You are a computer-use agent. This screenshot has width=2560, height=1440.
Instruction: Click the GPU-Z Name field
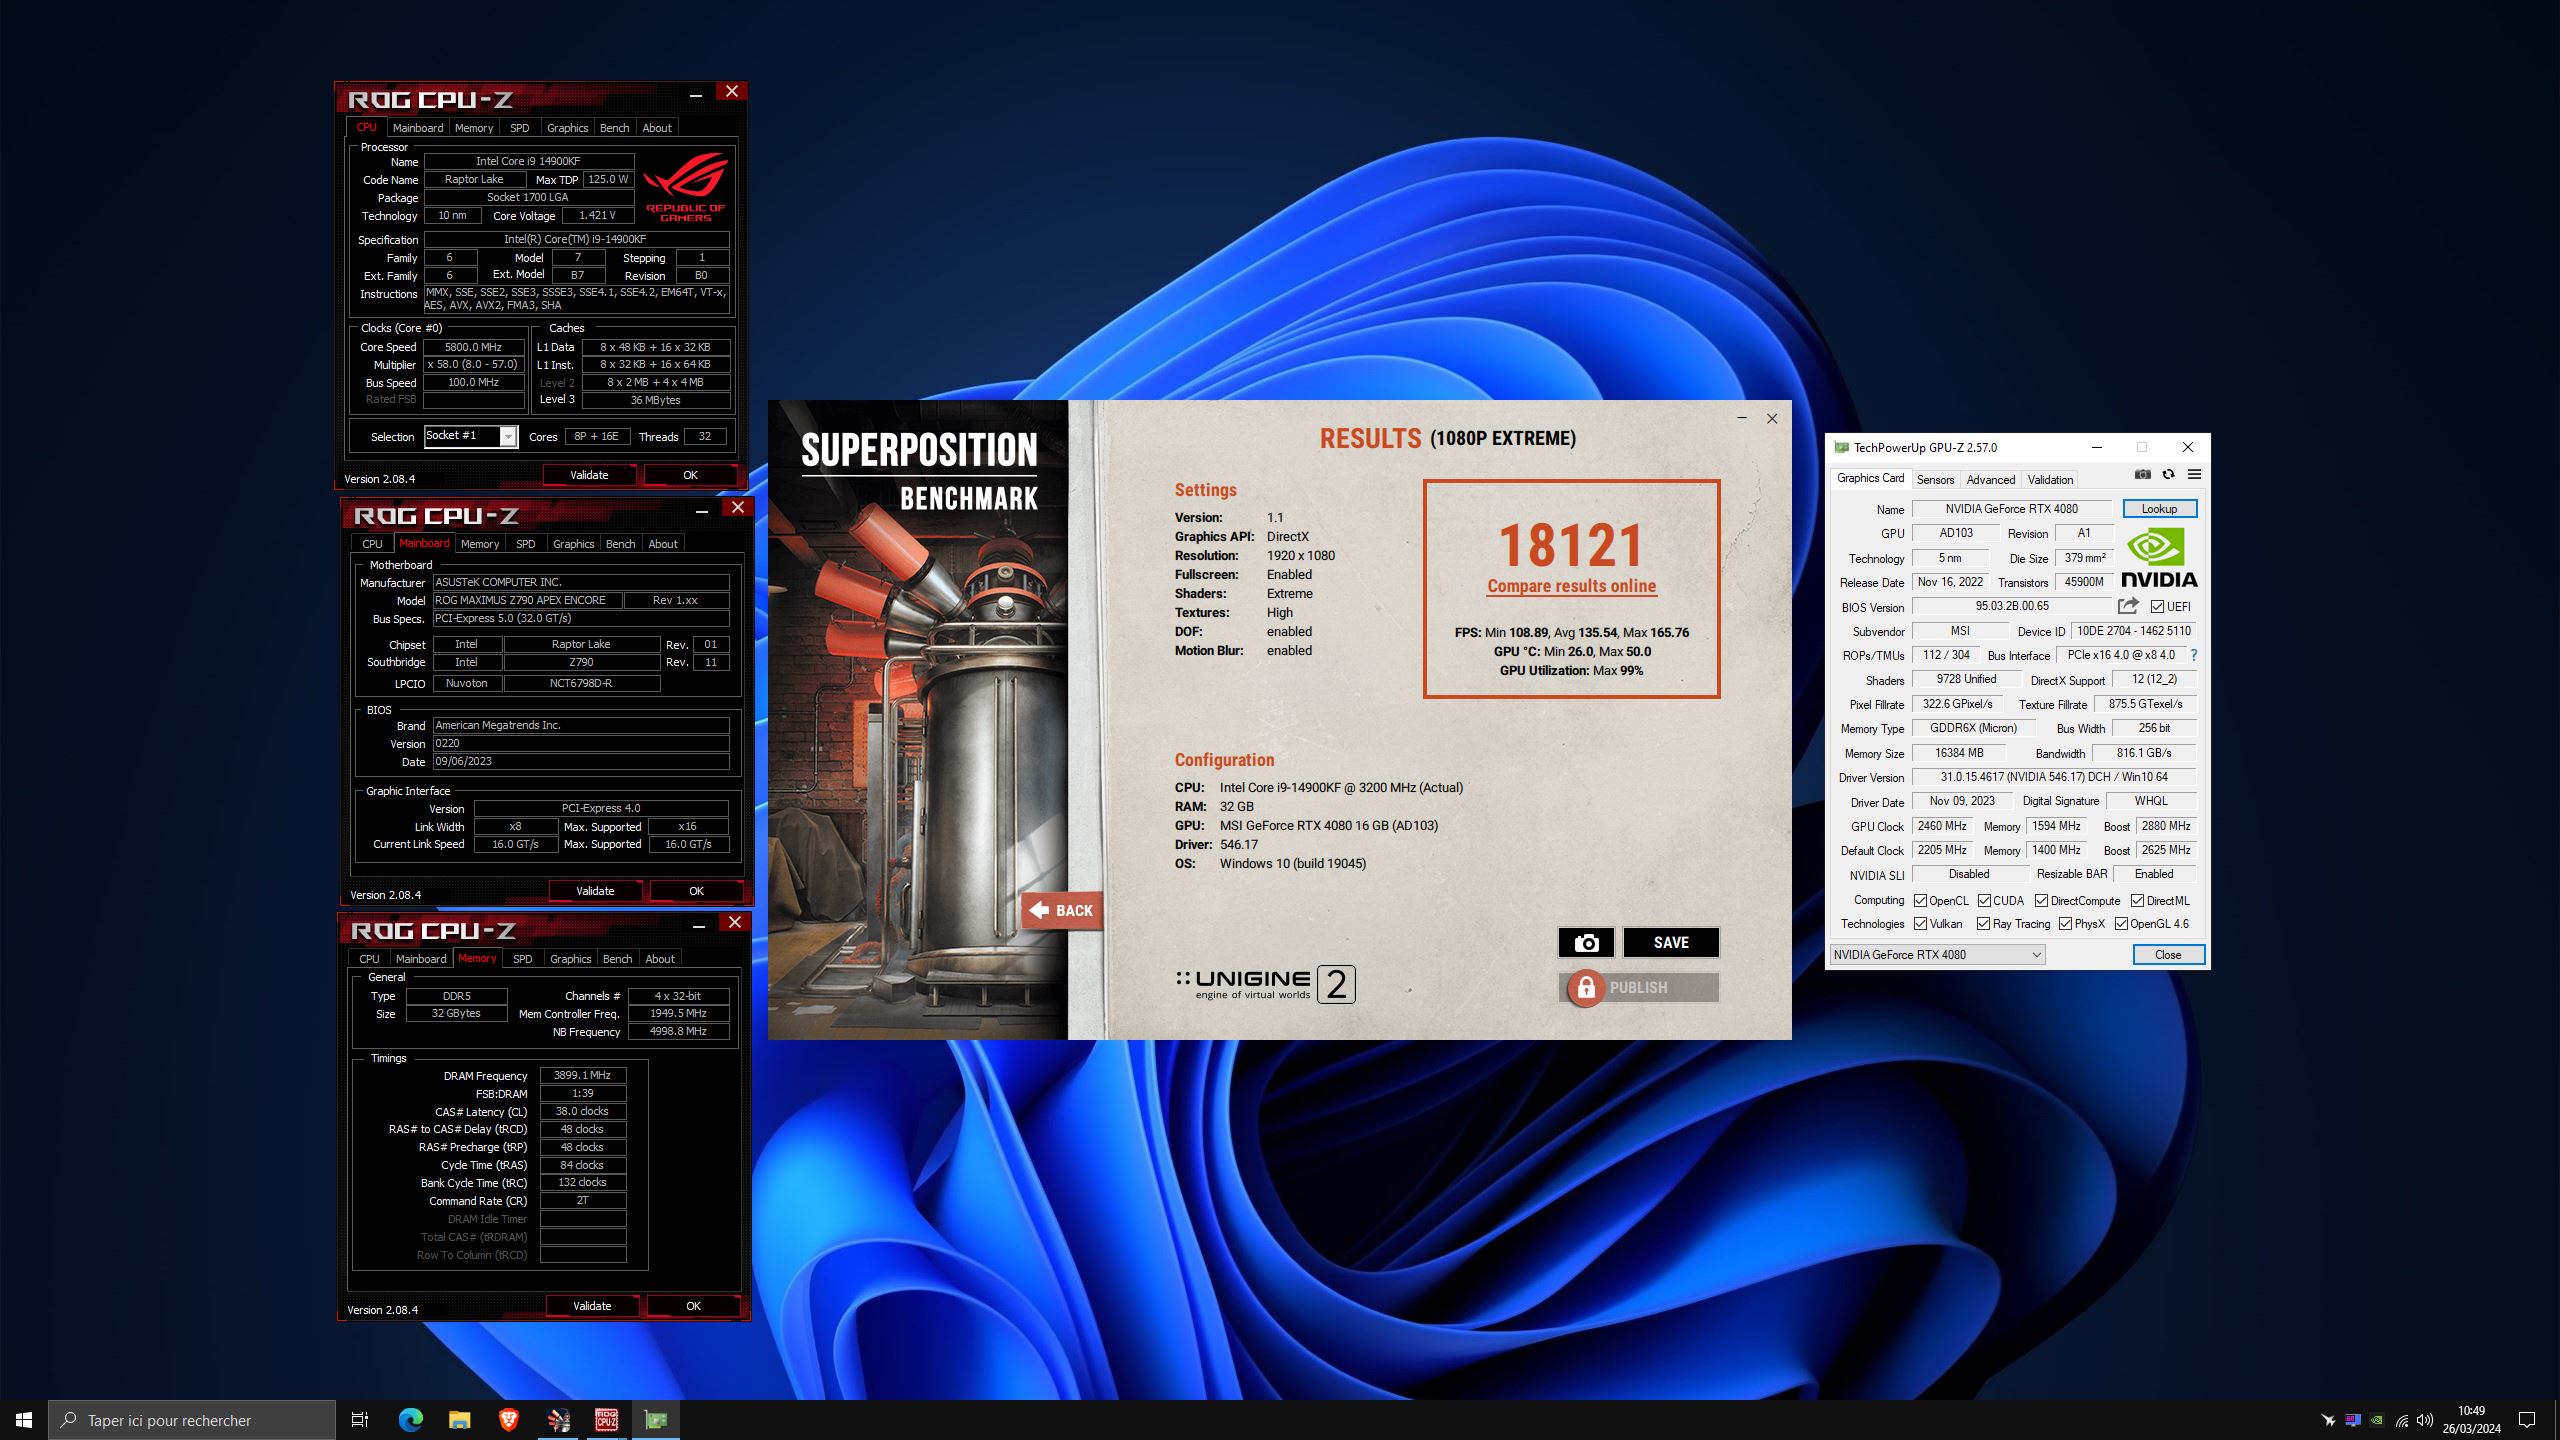[x=2012, y=509]
